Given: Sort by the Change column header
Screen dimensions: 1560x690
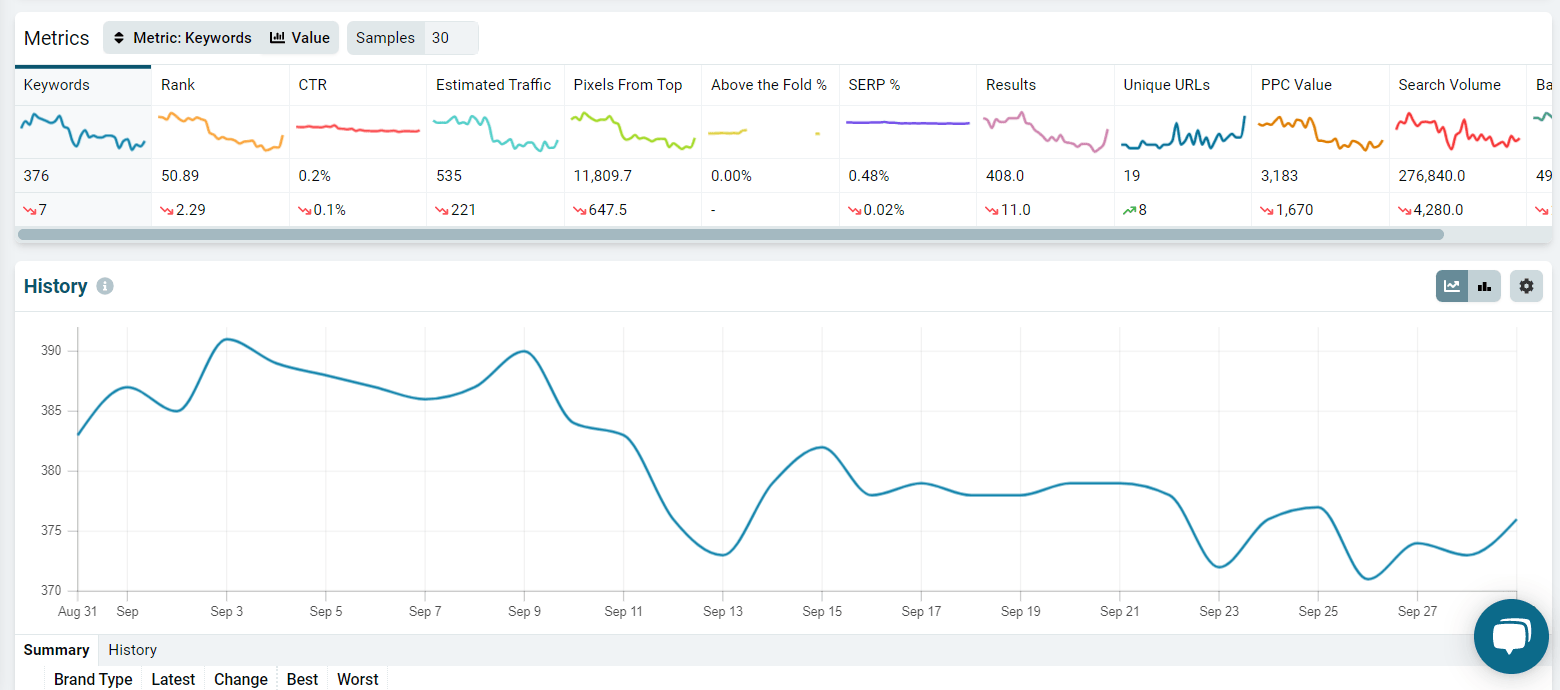Looking at the screenshot, I should (241, 679).
